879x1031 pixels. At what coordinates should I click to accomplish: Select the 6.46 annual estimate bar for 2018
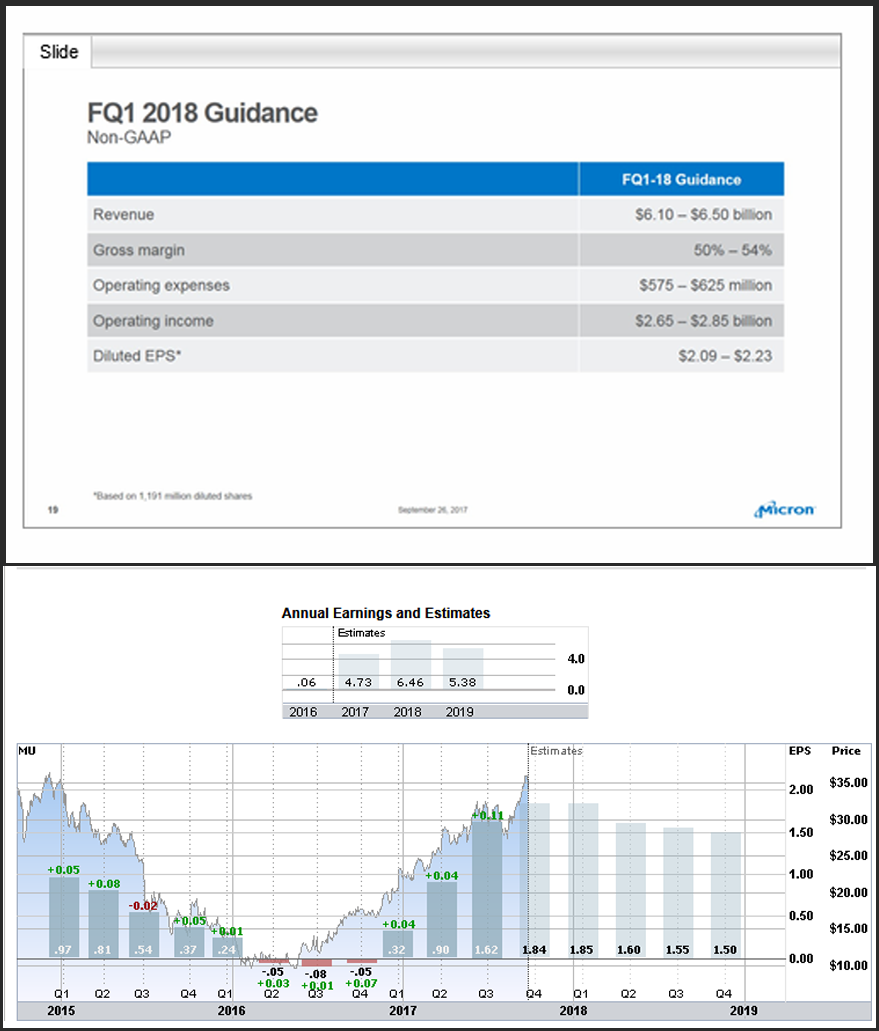click(x=411, y=665)
